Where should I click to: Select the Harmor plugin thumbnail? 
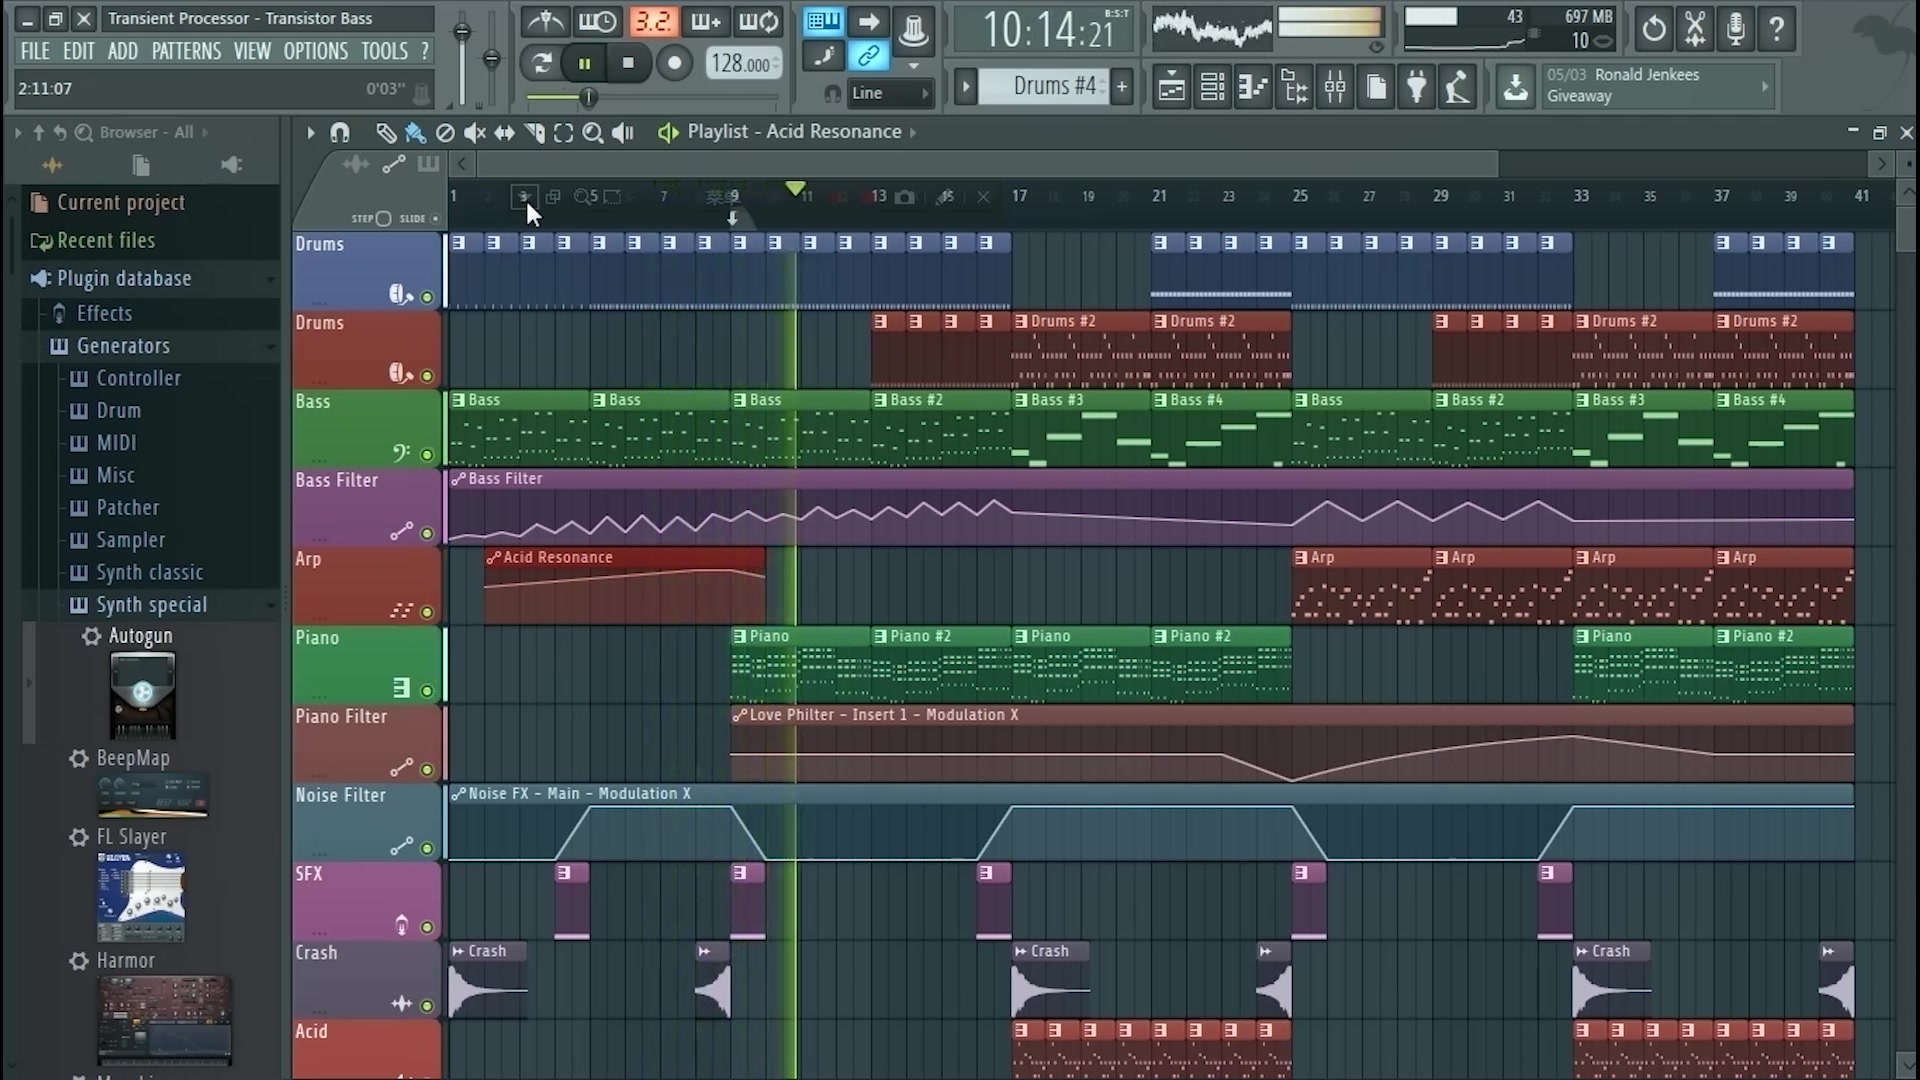click(165, 1018)
